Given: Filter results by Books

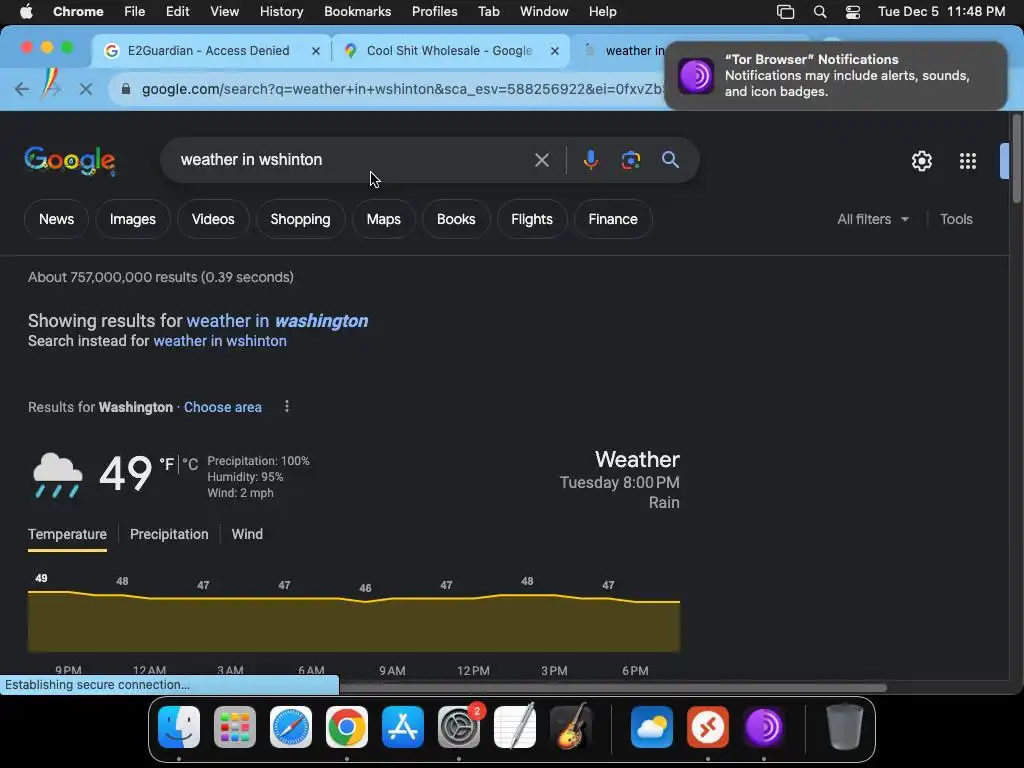Looking at the screenshot, I should tap(456, 219).
